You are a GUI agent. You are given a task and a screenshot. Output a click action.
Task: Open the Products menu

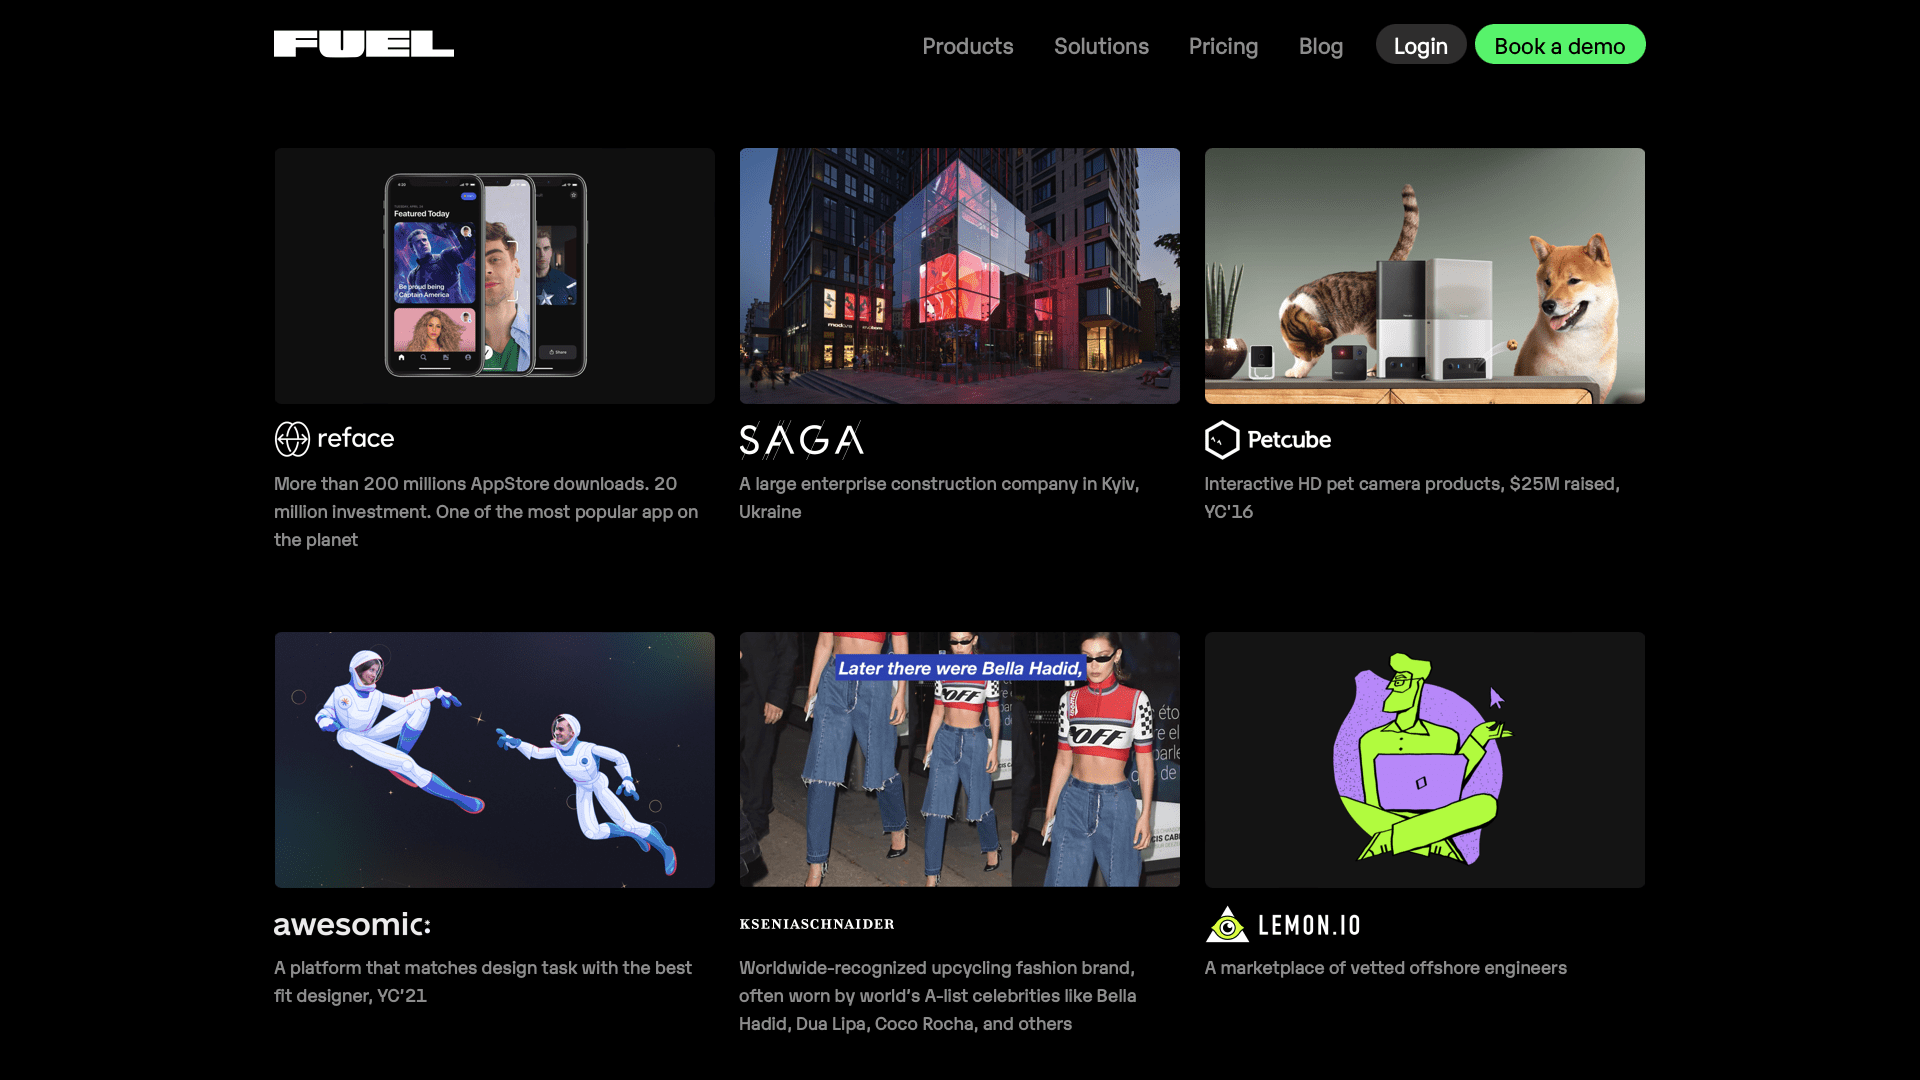967,46
